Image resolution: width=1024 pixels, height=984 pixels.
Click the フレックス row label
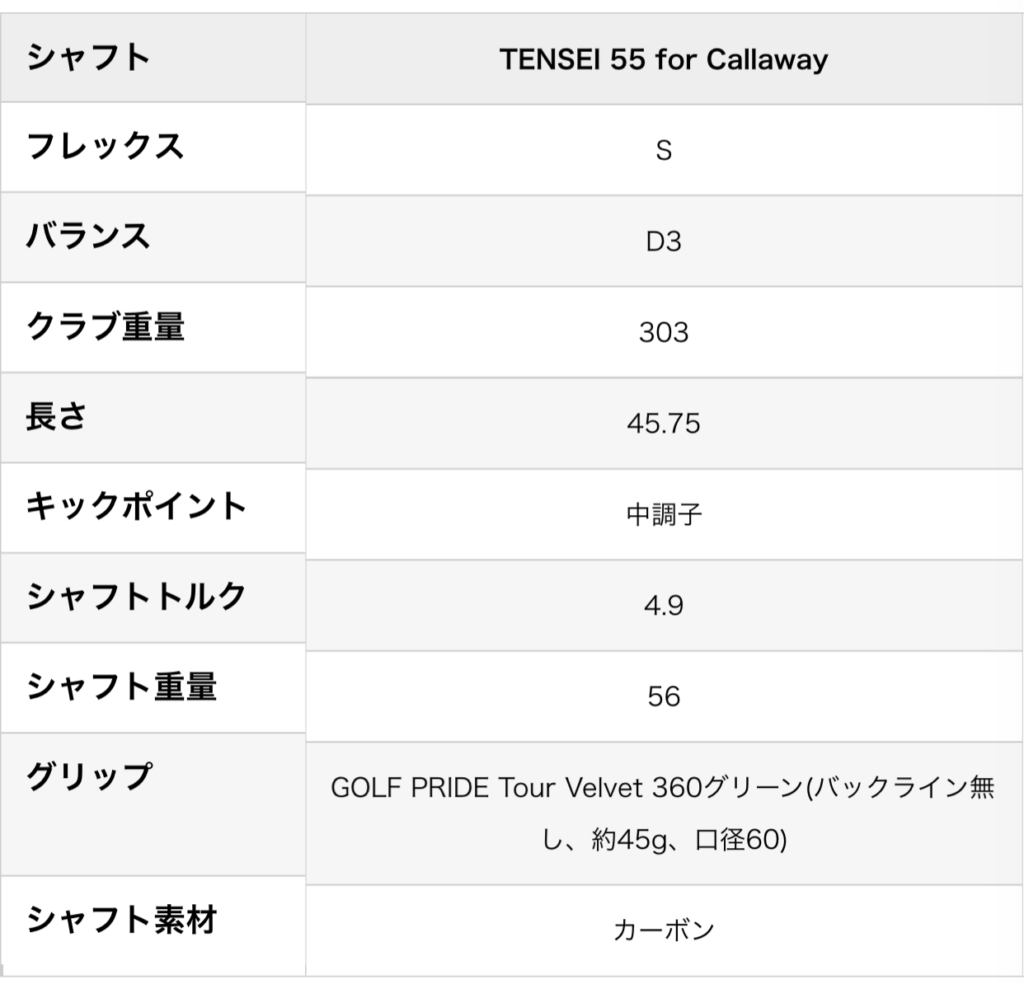click(x=105, y=146)
